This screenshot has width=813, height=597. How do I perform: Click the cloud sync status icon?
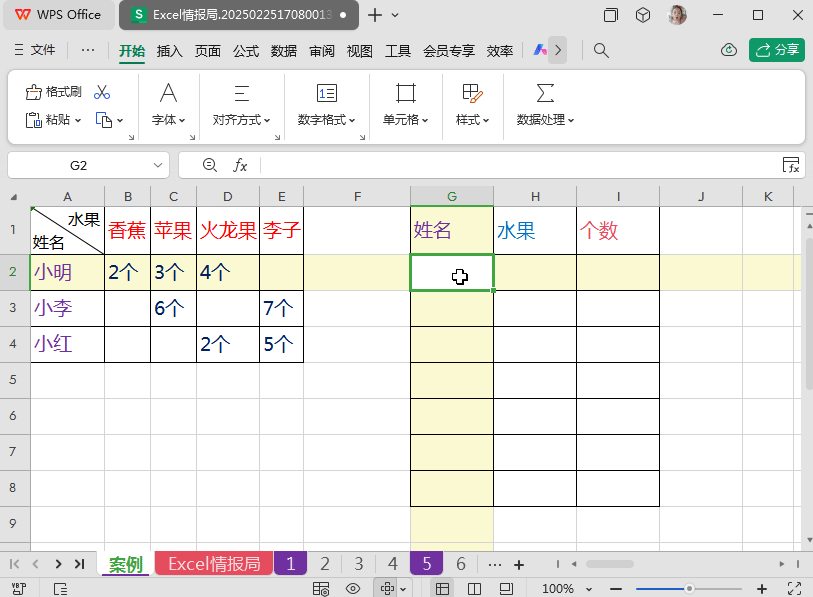(728, 50)
